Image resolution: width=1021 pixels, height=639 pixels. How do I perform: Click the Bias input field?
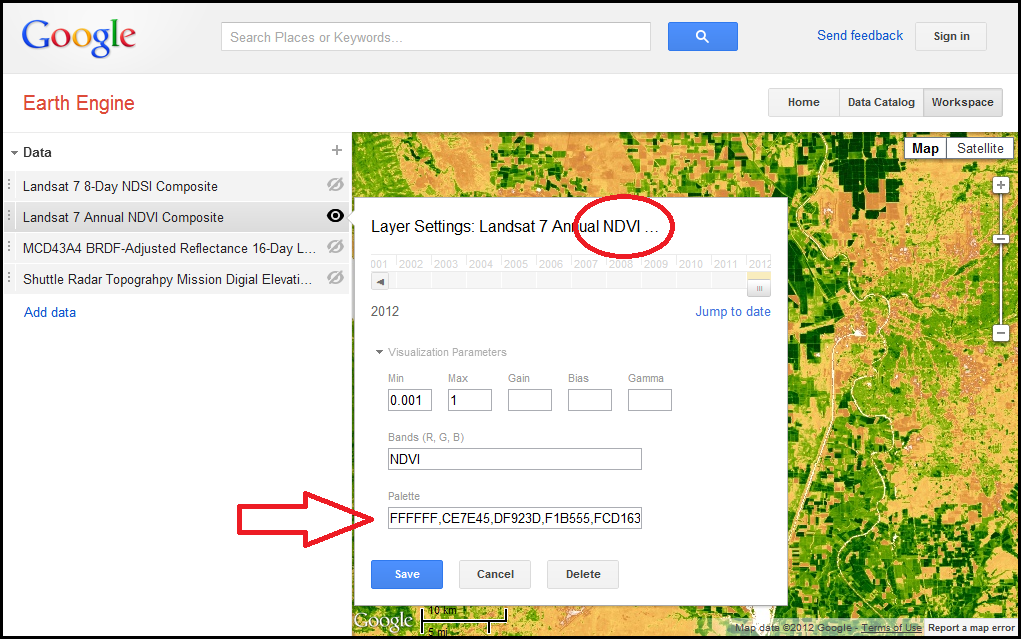tap(589, 400)
